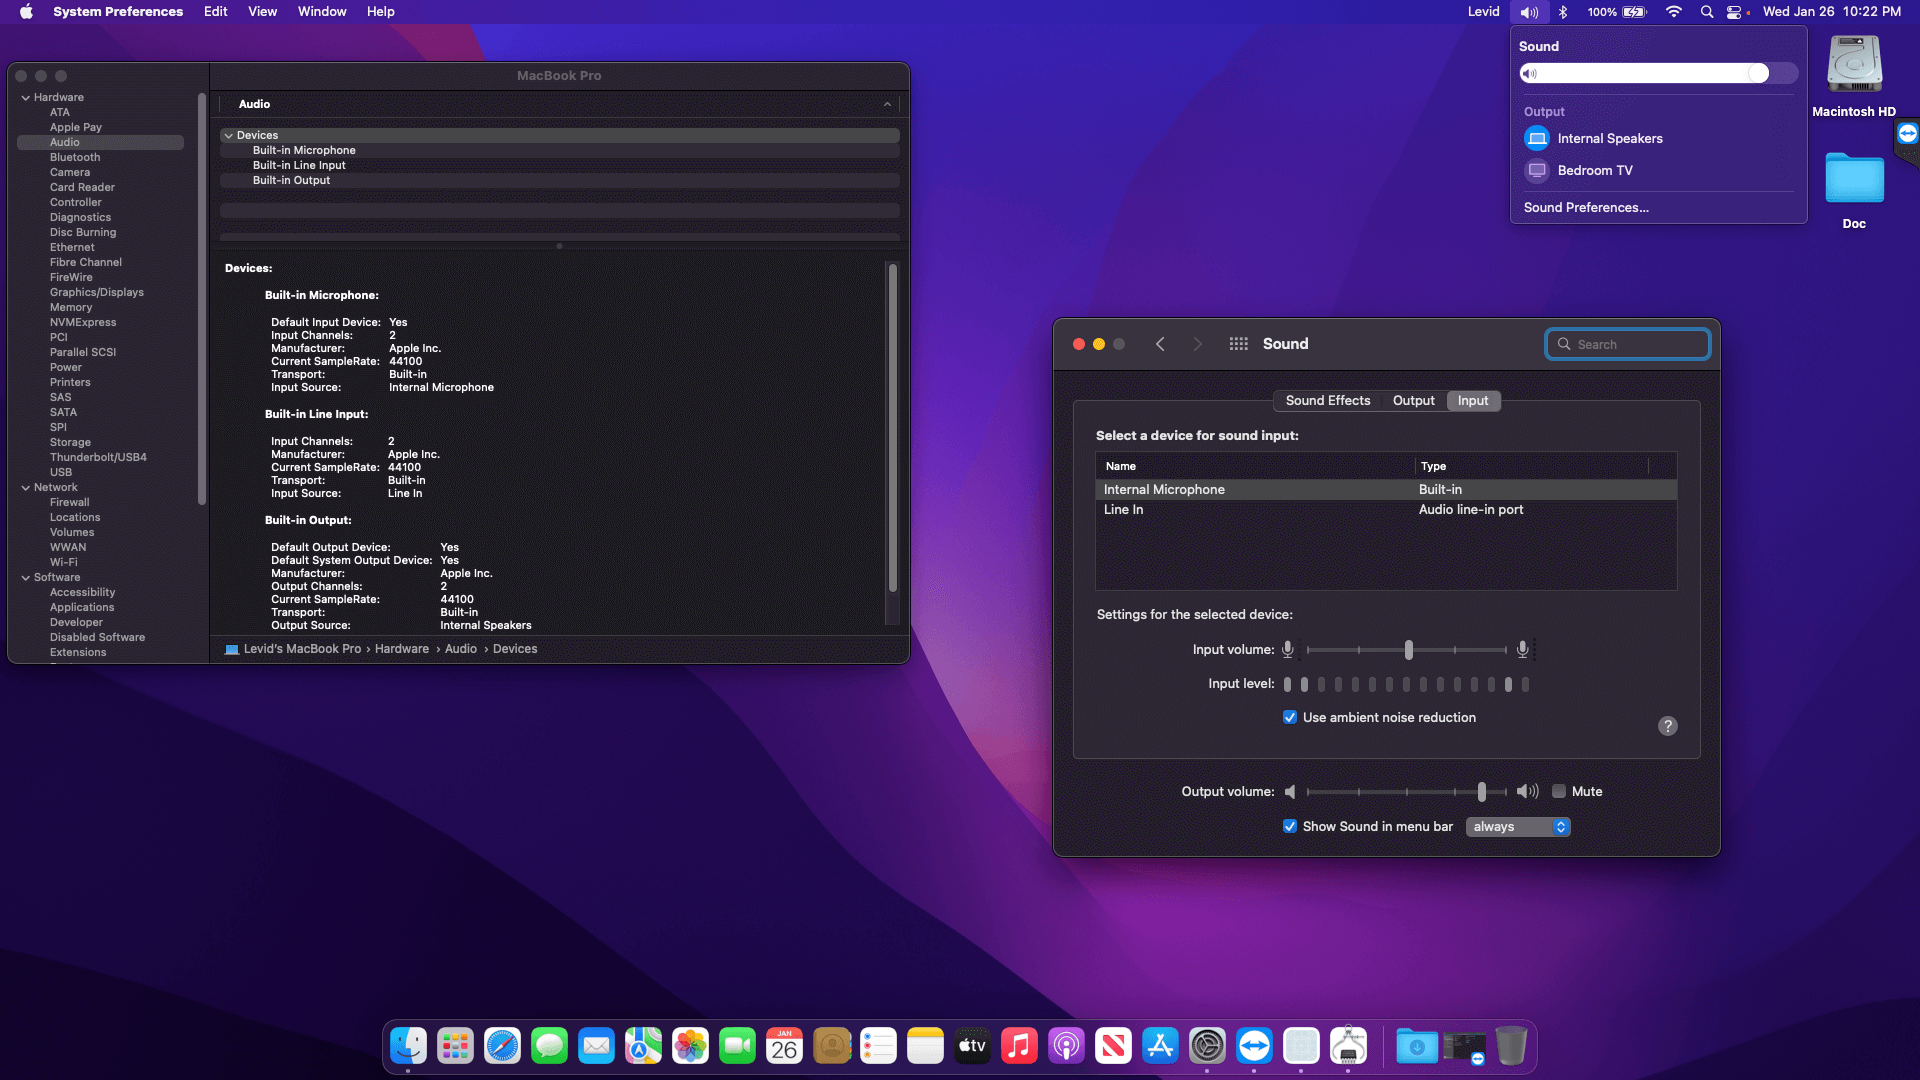
Task: Open Launchpad in the Dock
Action: tap(455, 1046)
